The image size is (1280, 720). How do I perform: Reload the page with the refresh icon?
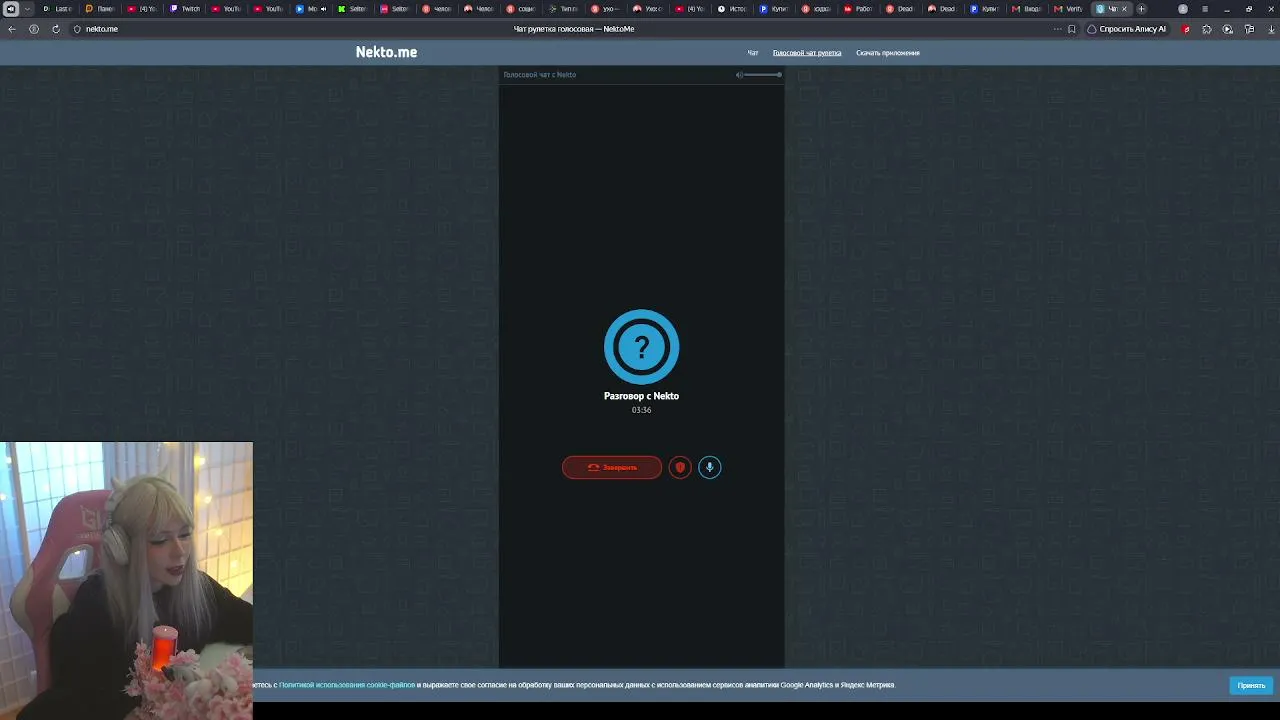click(x=56, y=29)
